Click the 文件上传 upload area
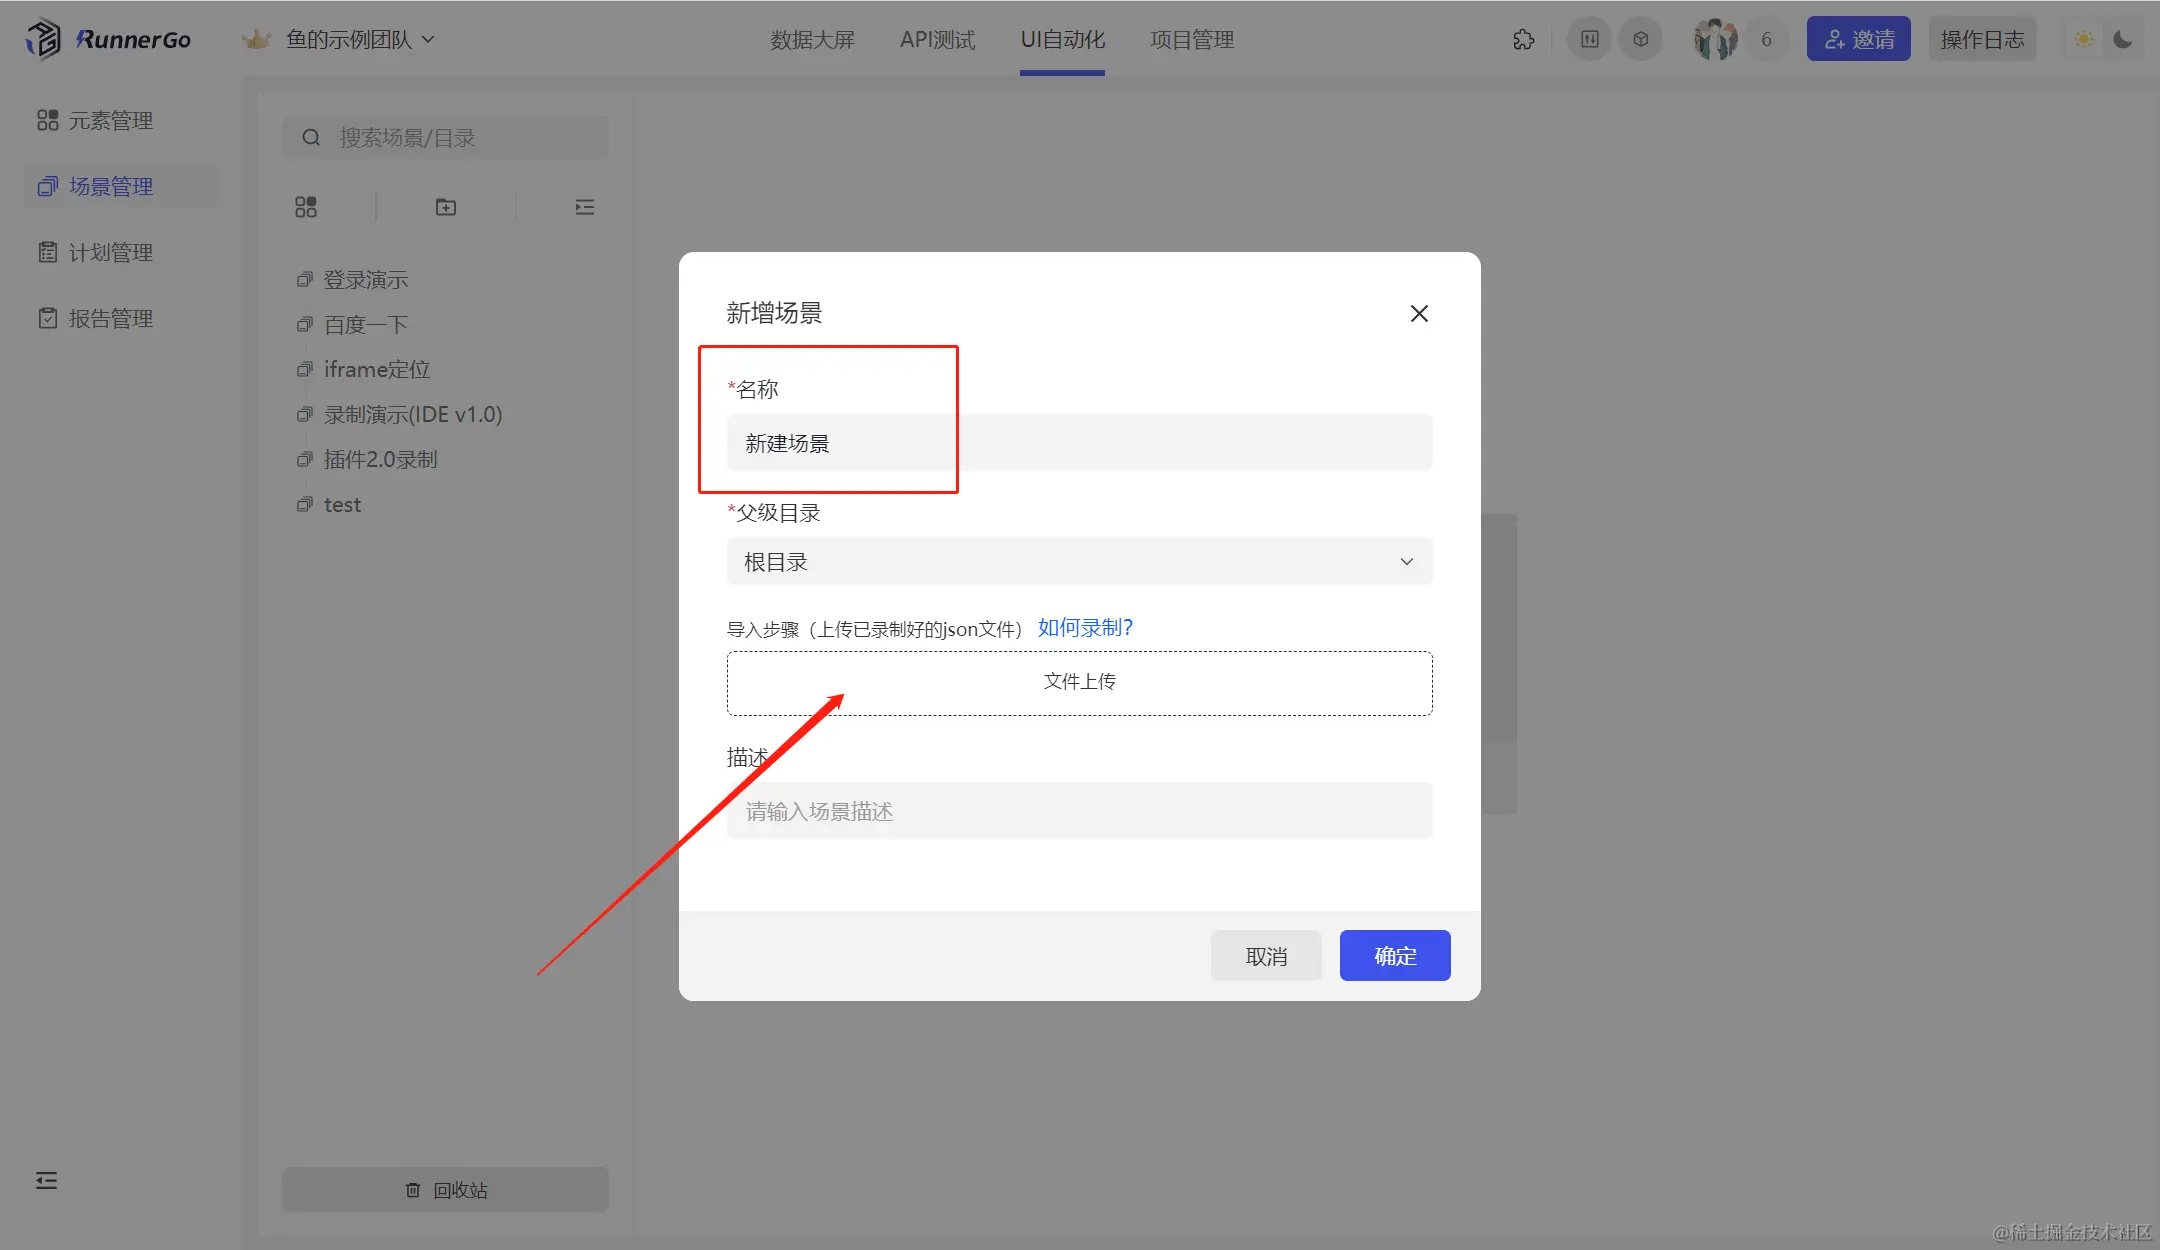The height and width of the screenshot is (1250, 2160). (x=1079, y=683)
